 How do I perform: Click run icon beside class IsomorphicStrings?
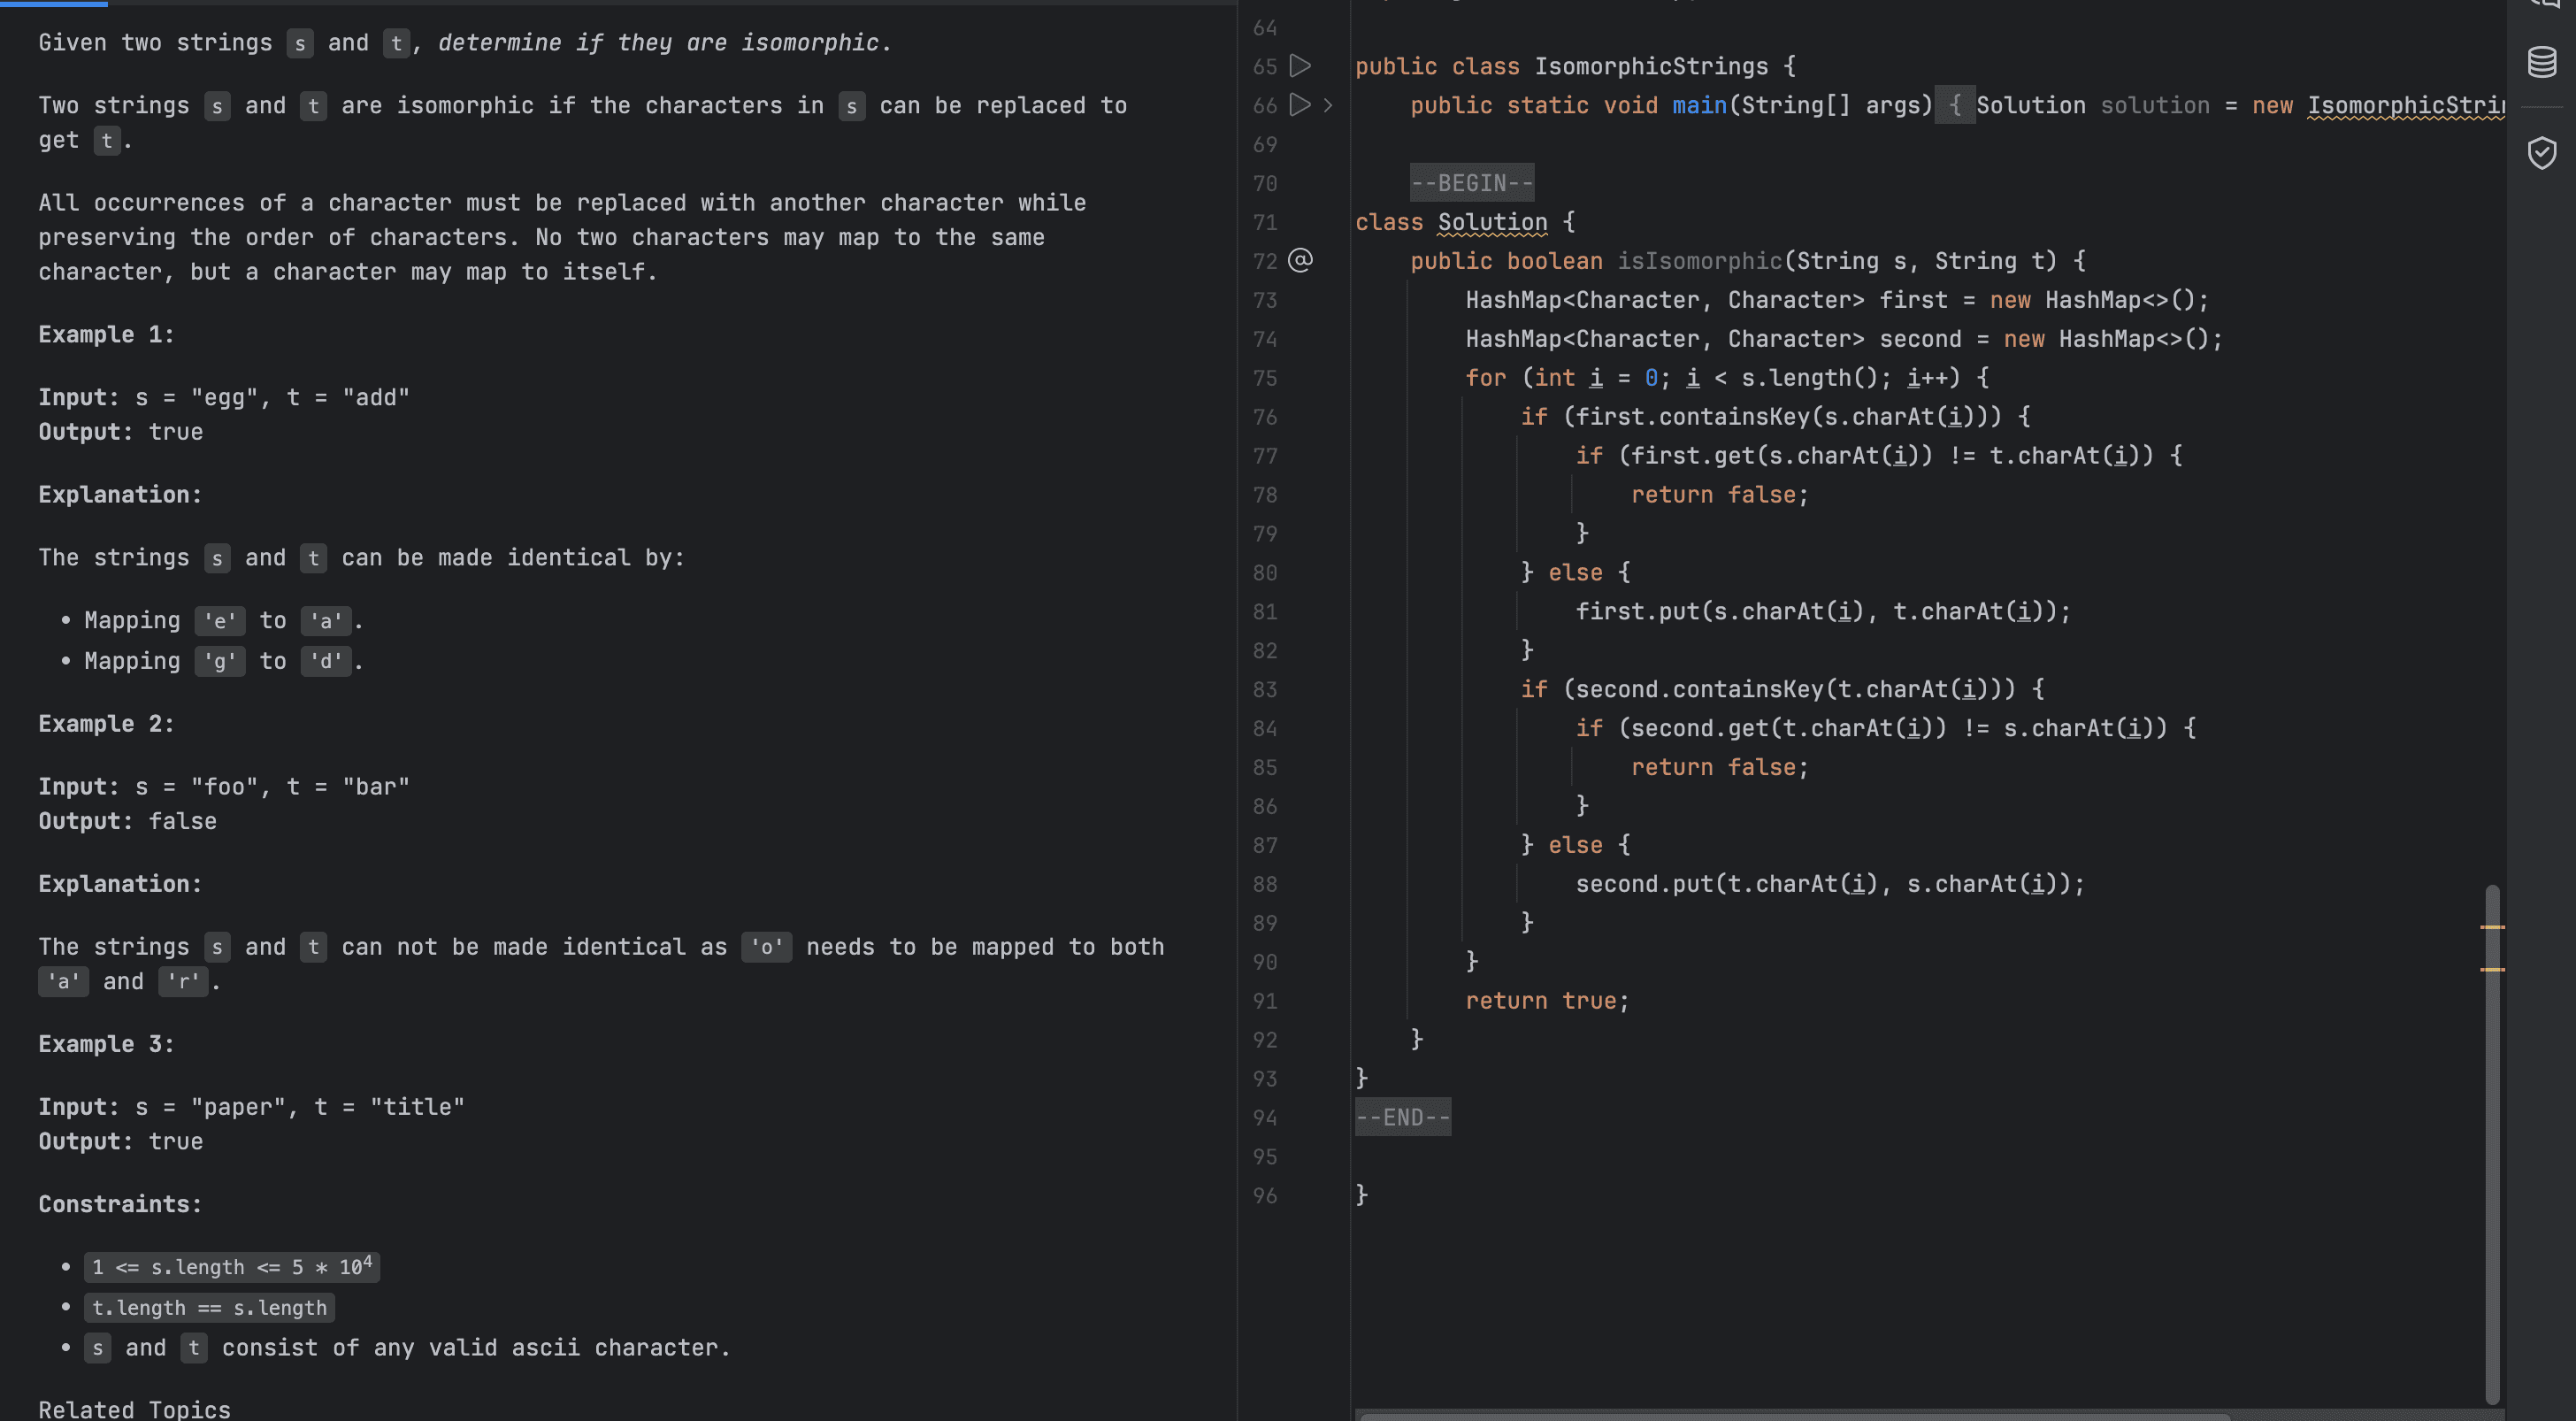pos(1299,66)
